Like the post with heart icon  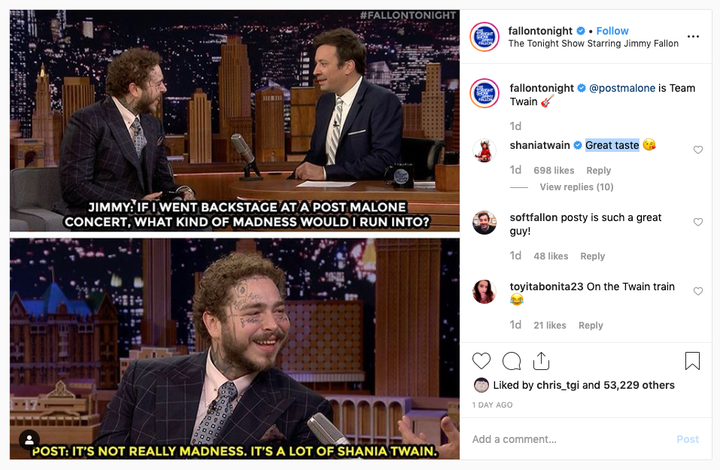[x=481, y=361]
